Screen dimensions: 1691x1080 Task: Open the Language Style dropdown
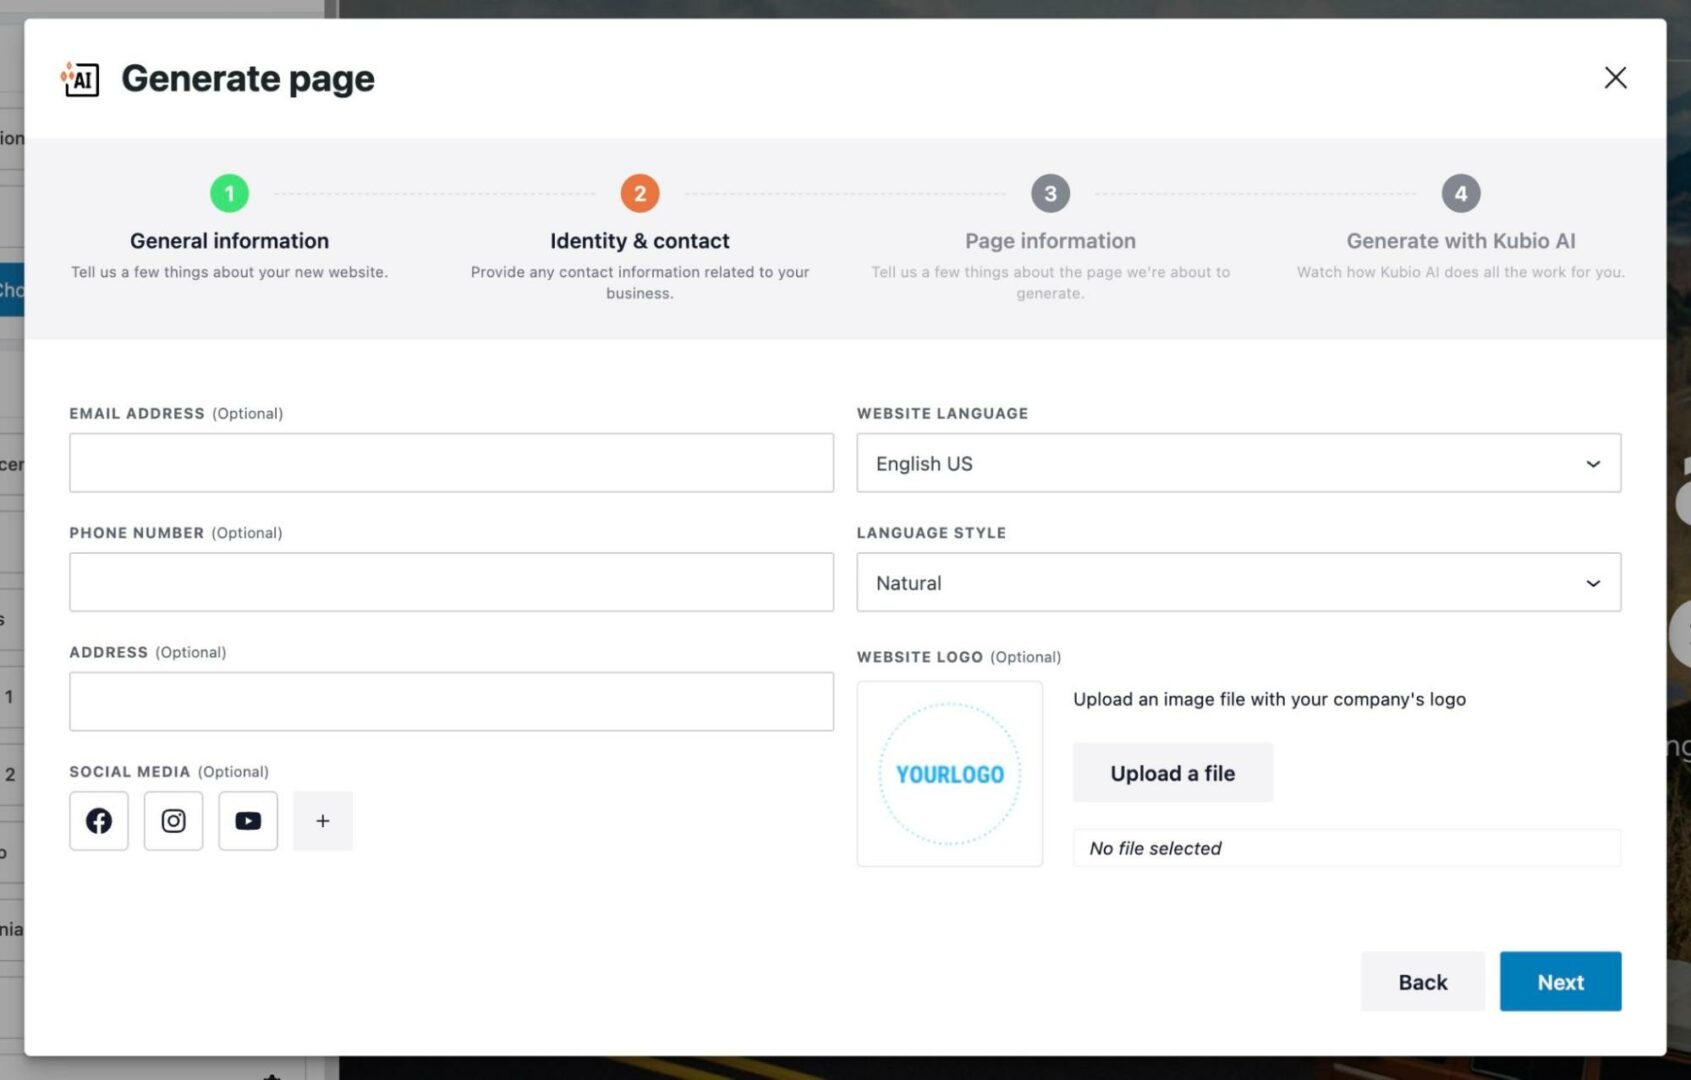coord(1238,582)
